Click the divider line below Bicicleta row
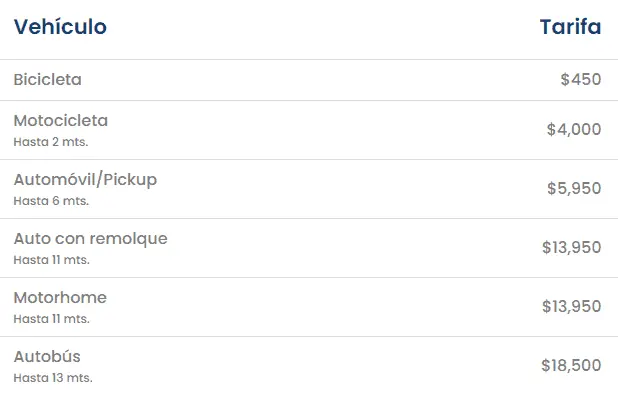 (x=309, y=101)
